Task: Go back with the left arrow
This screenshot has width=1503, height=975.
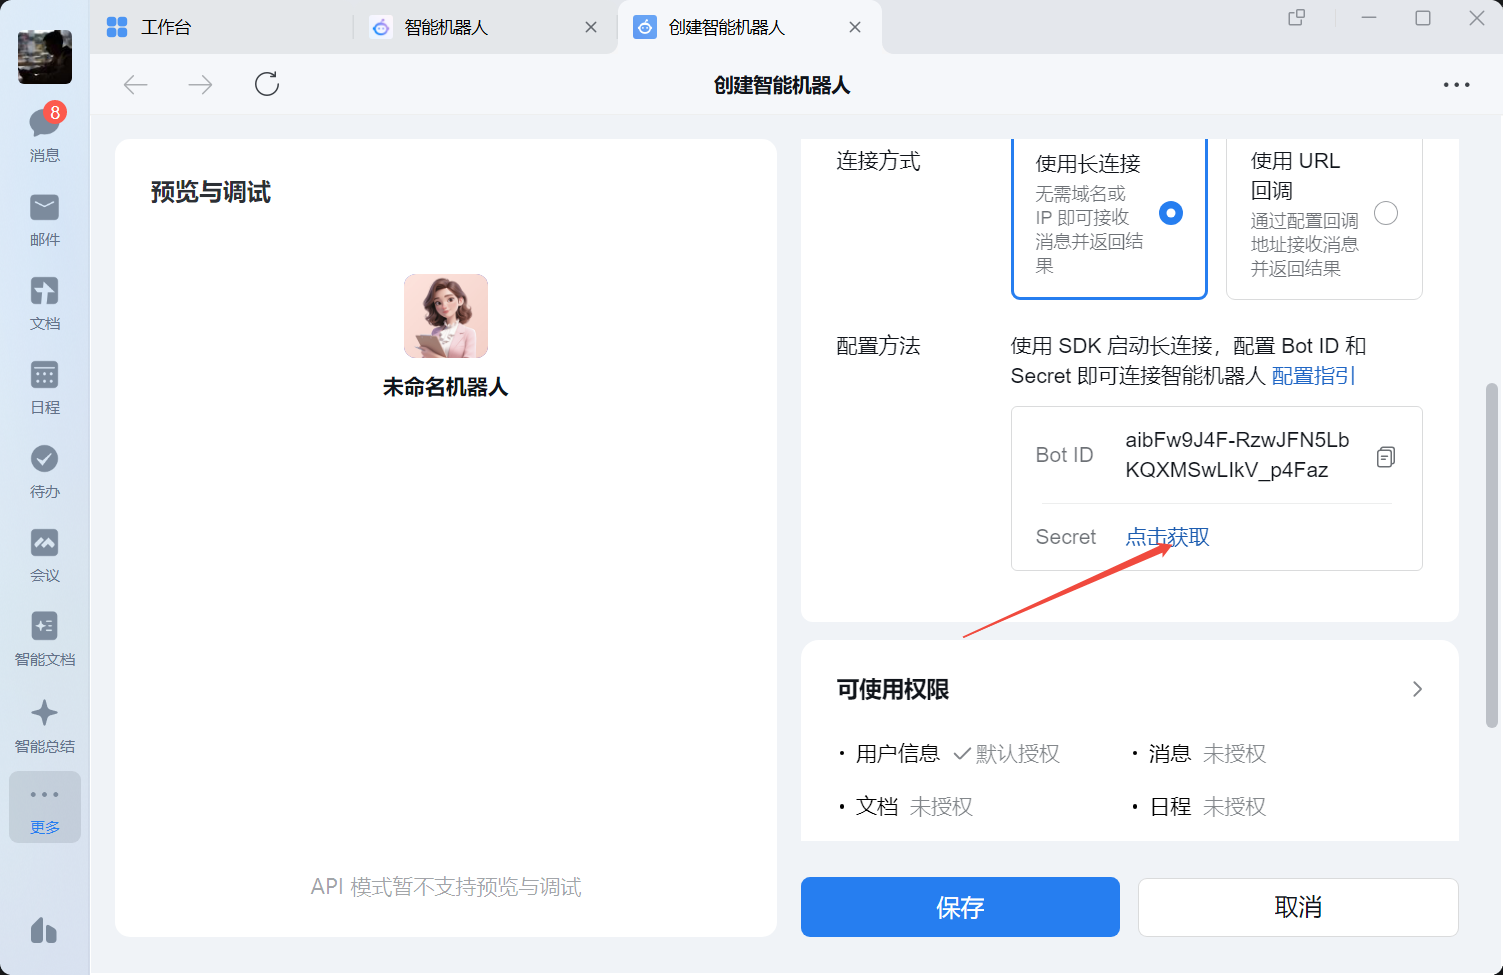Action: 136,85
